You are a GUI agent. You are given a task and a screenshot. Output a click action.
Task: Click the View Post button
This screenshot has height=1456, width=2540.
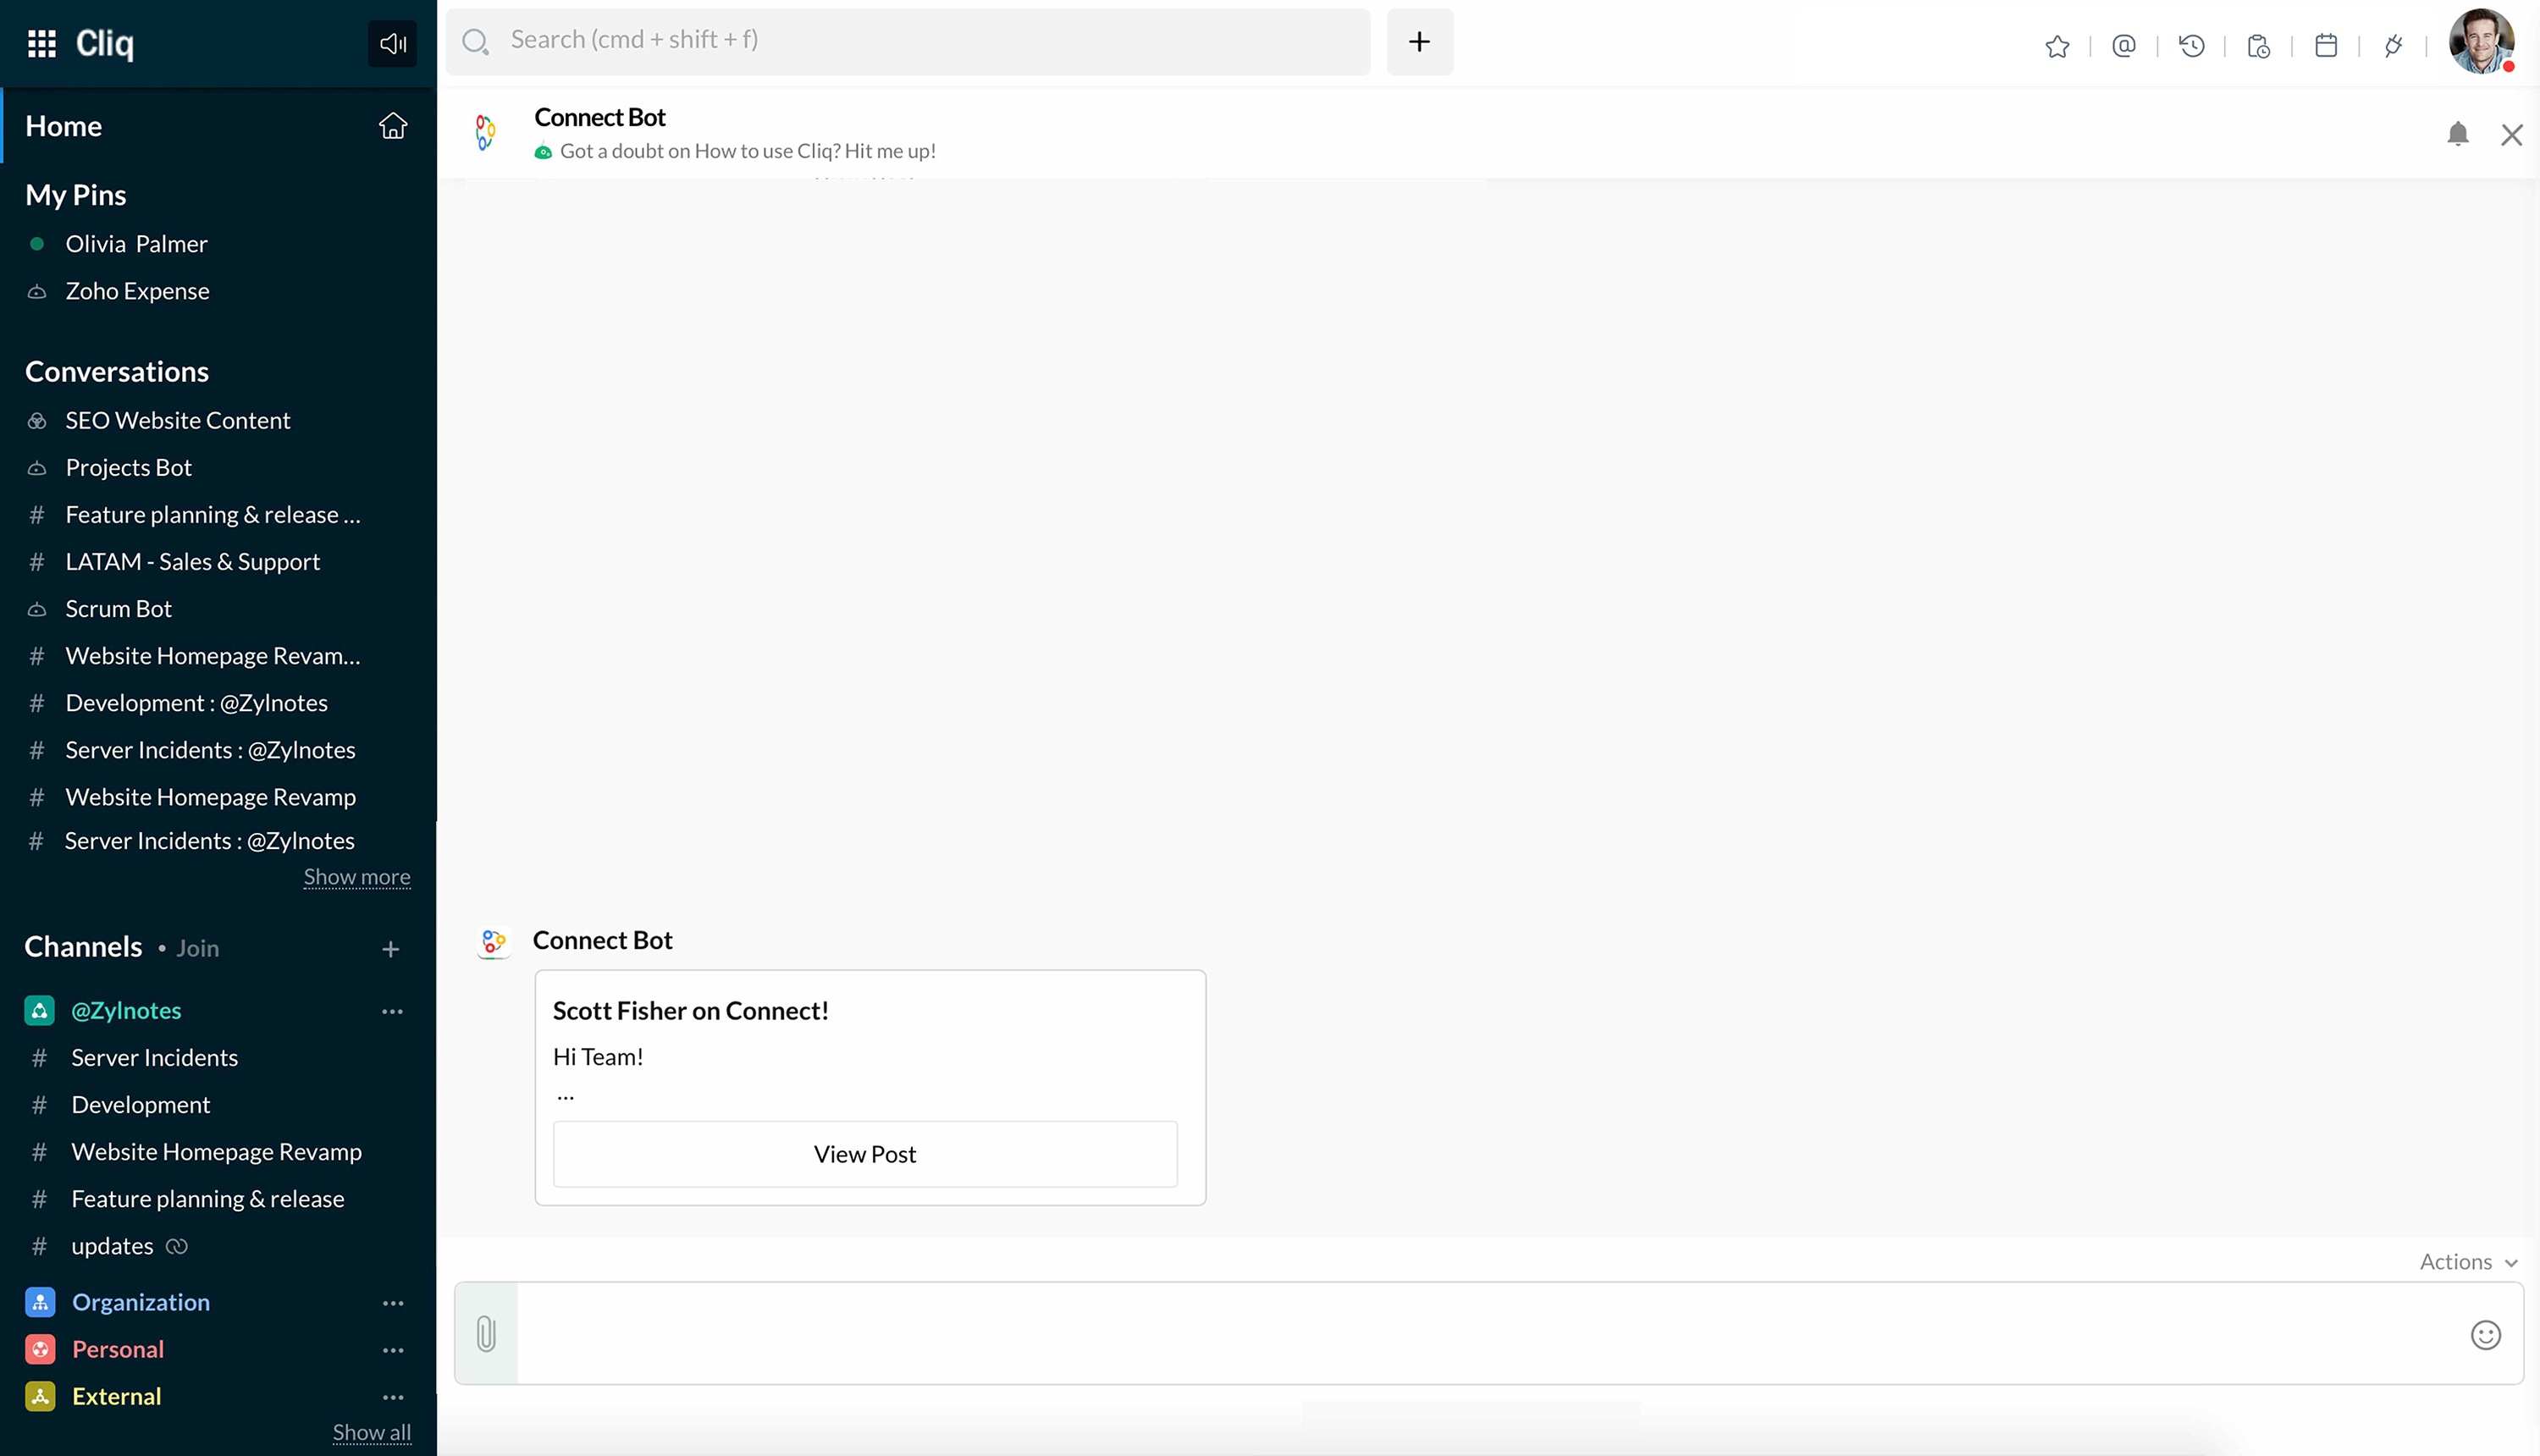point(865,1154)
